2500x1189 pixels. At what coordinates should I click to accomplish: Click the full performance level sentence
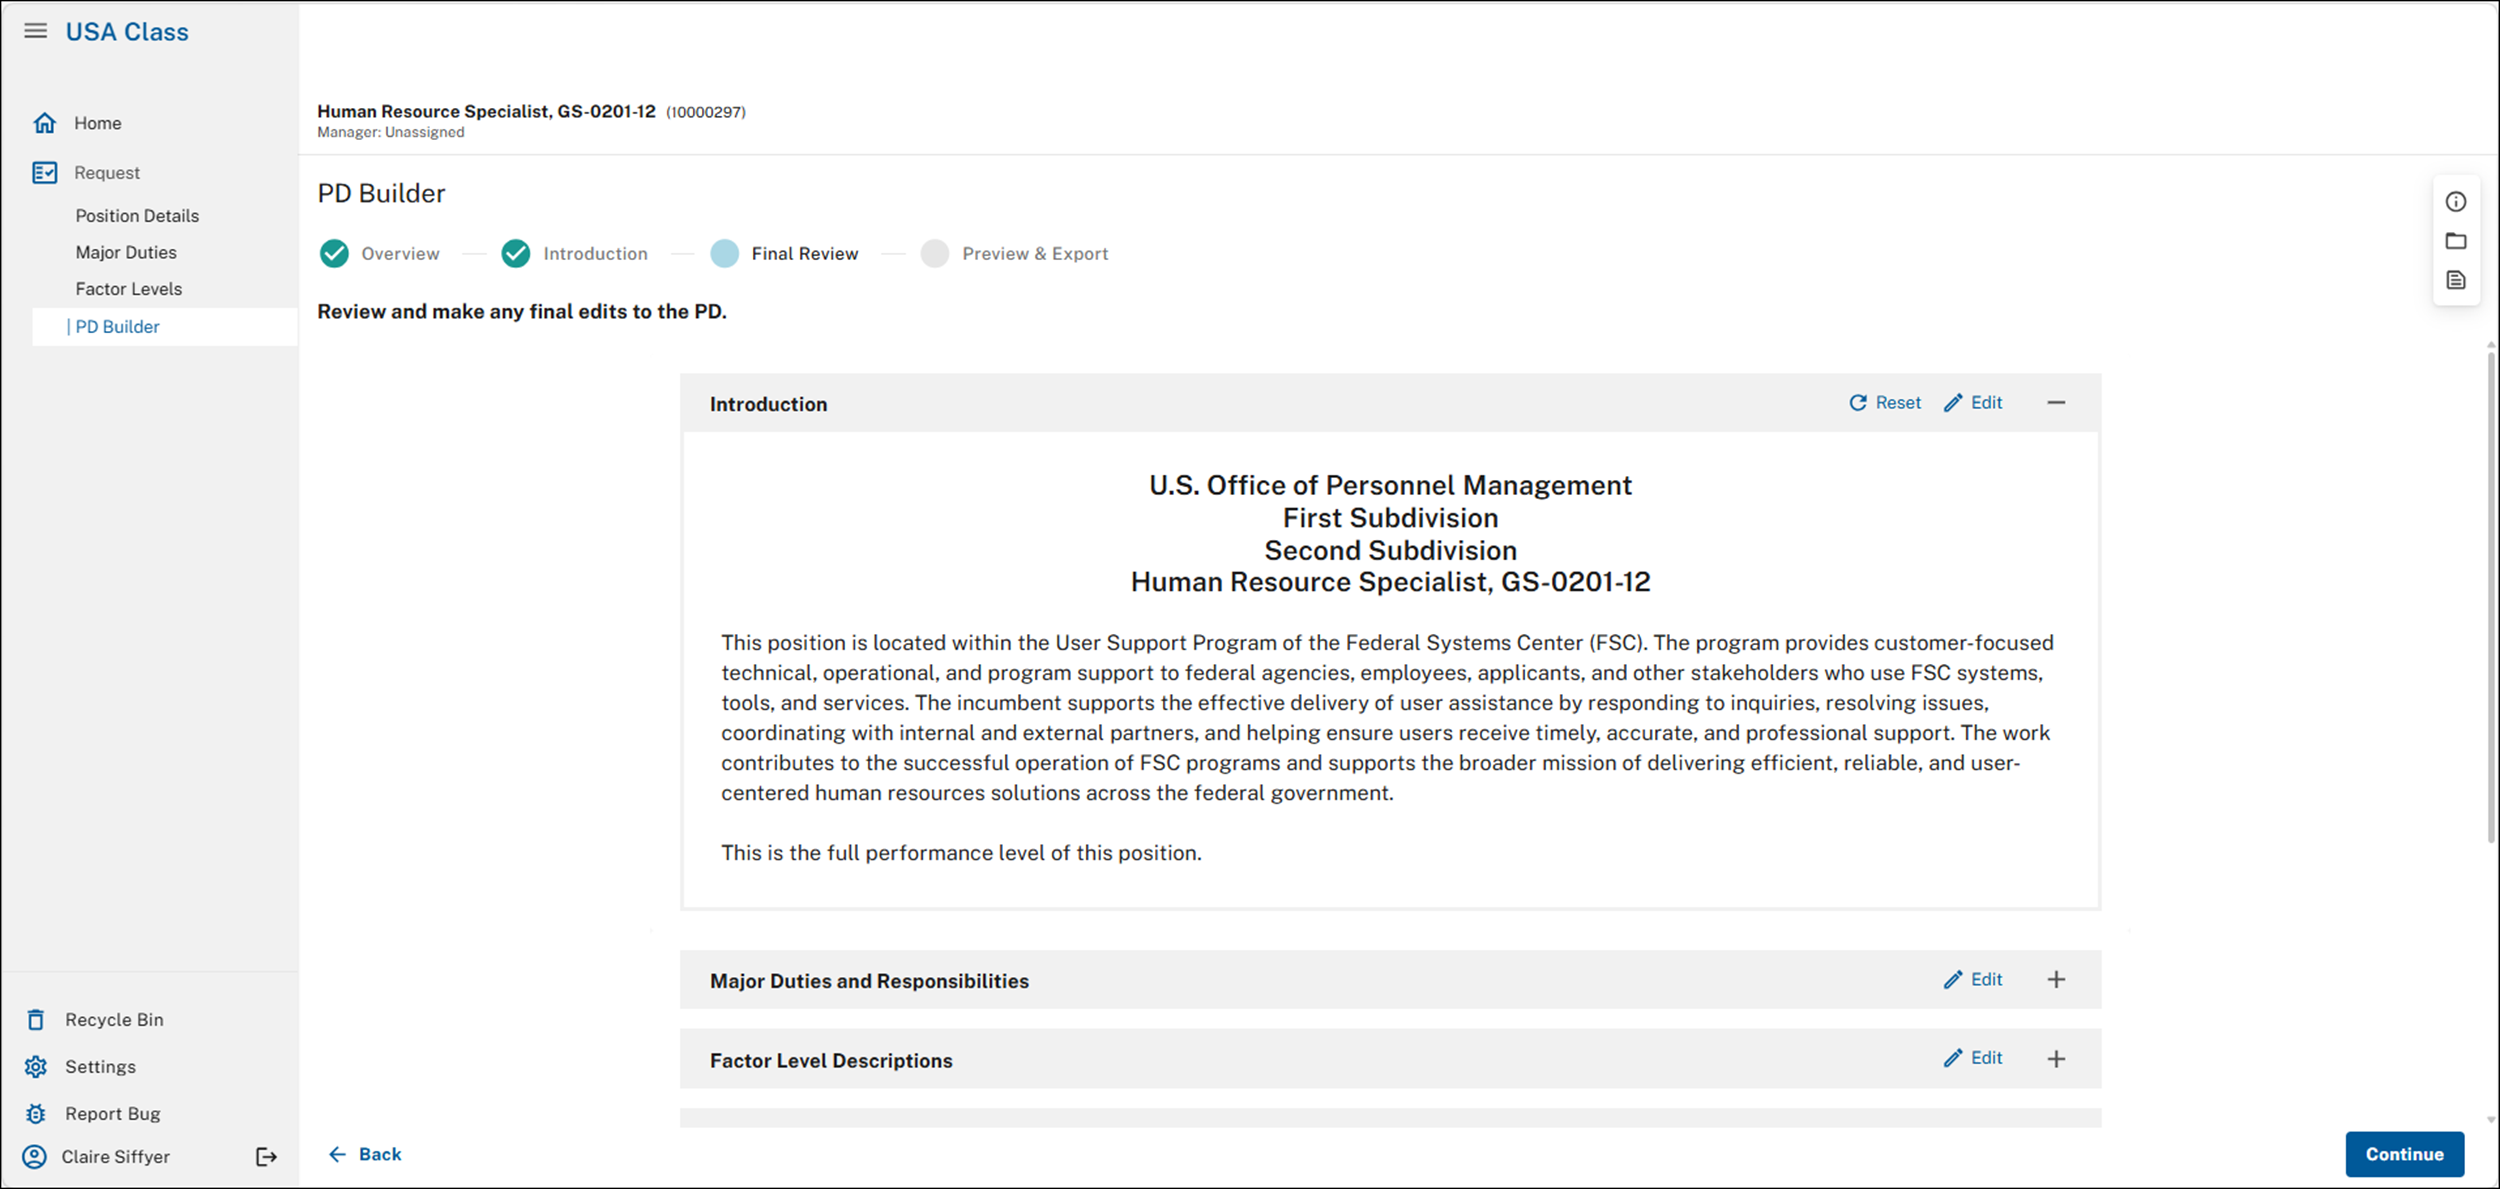[961, 853]
